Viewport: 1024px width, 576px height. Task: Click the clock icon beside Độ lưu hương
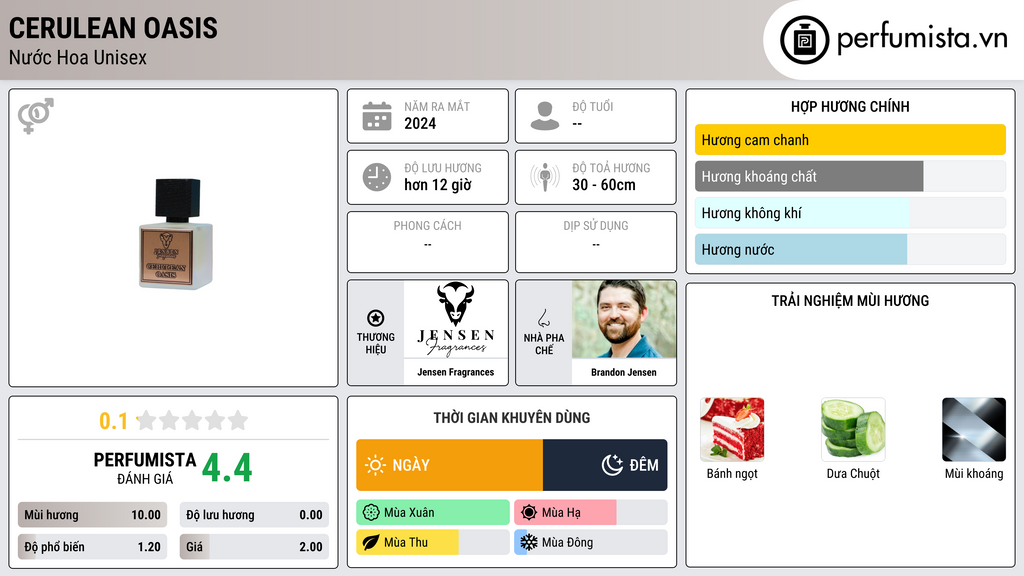point(377,177)
